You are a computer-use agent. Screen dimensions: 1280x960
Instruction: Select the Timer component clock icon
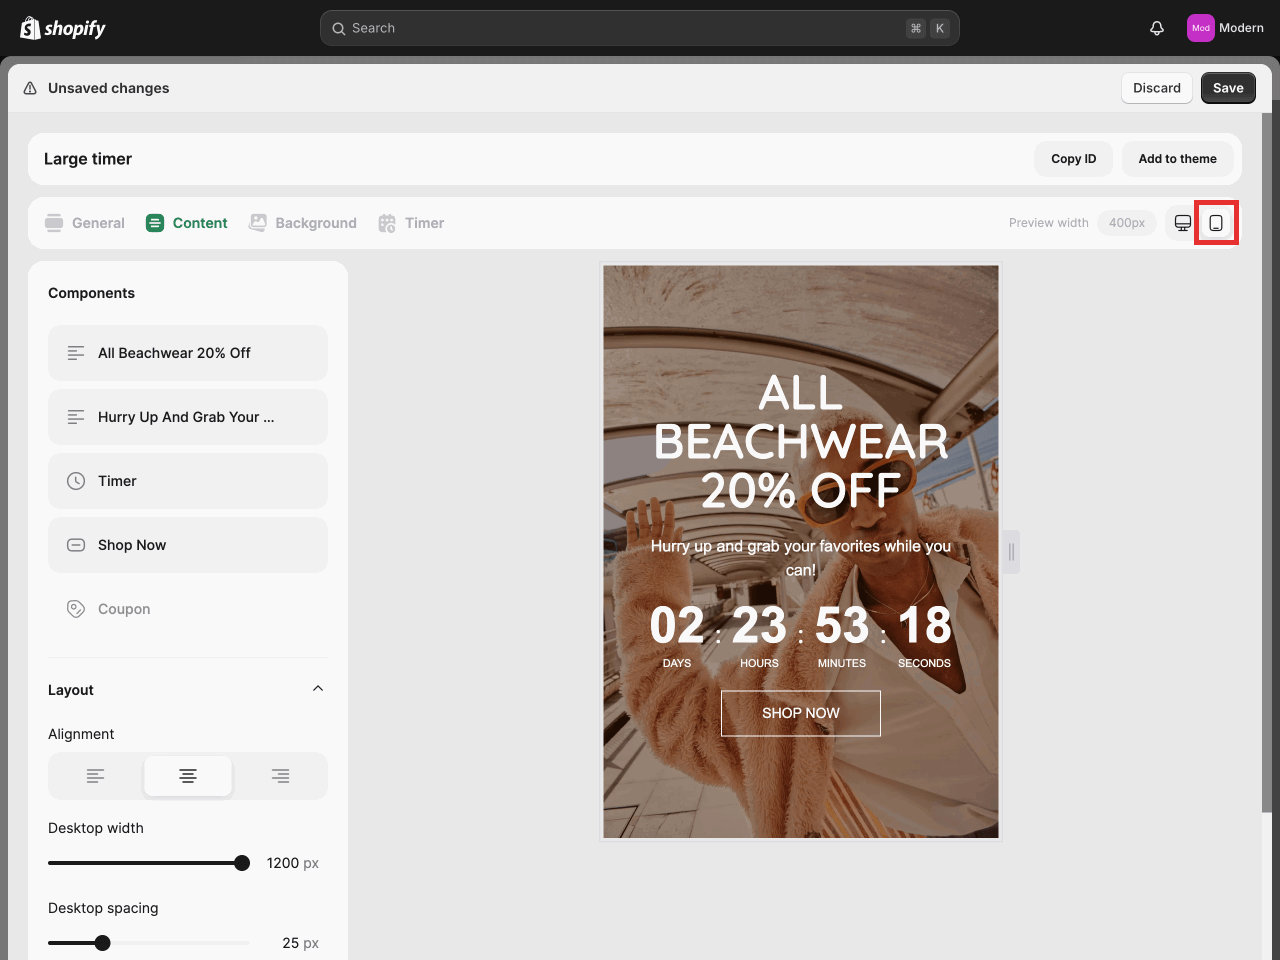pos(76,481)
